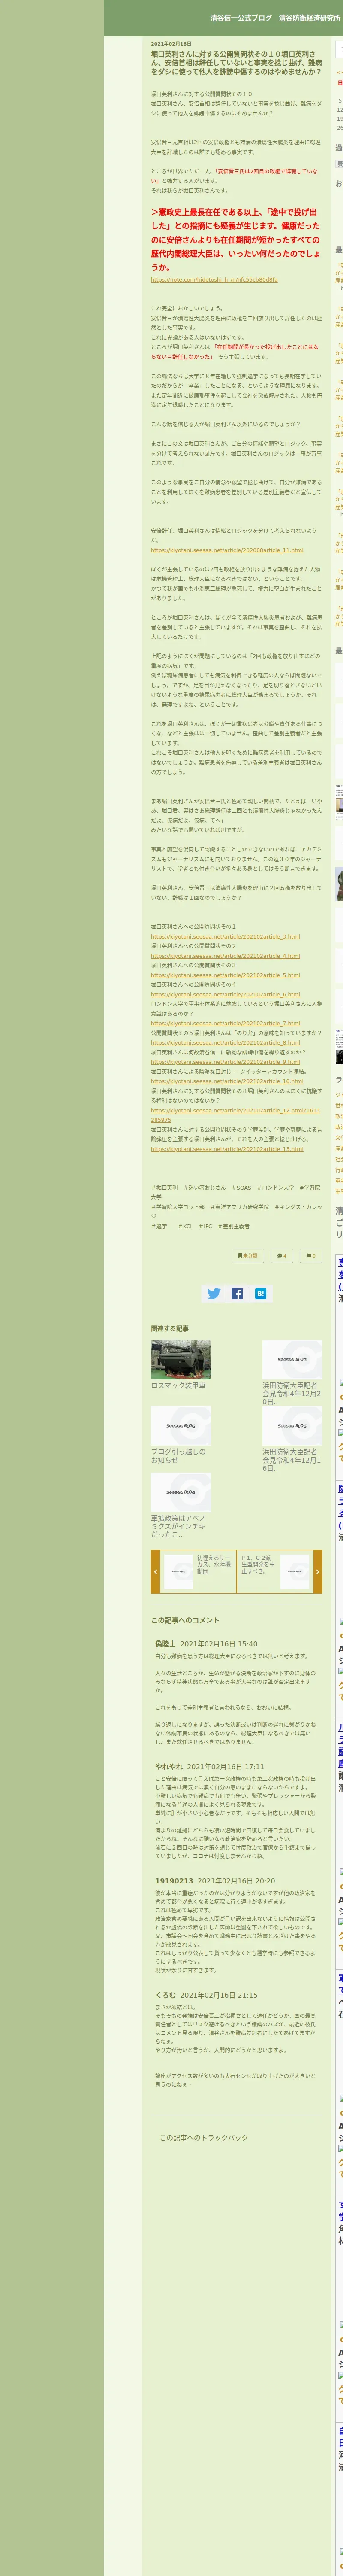The height and width of the screenshot is (2576, 343).
Task: Click the 2021年02月16日 post date
Action: pos(171,43)
